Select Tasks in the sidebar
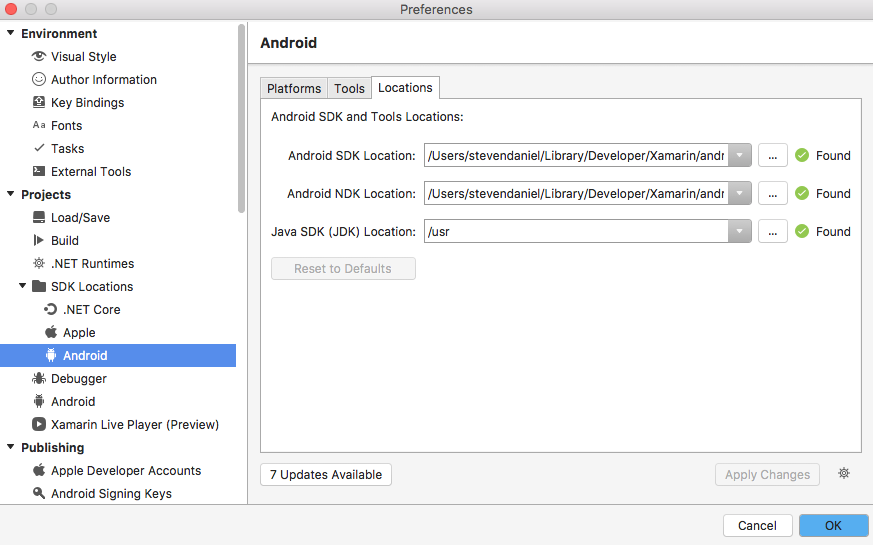 [x=67, y=148]
